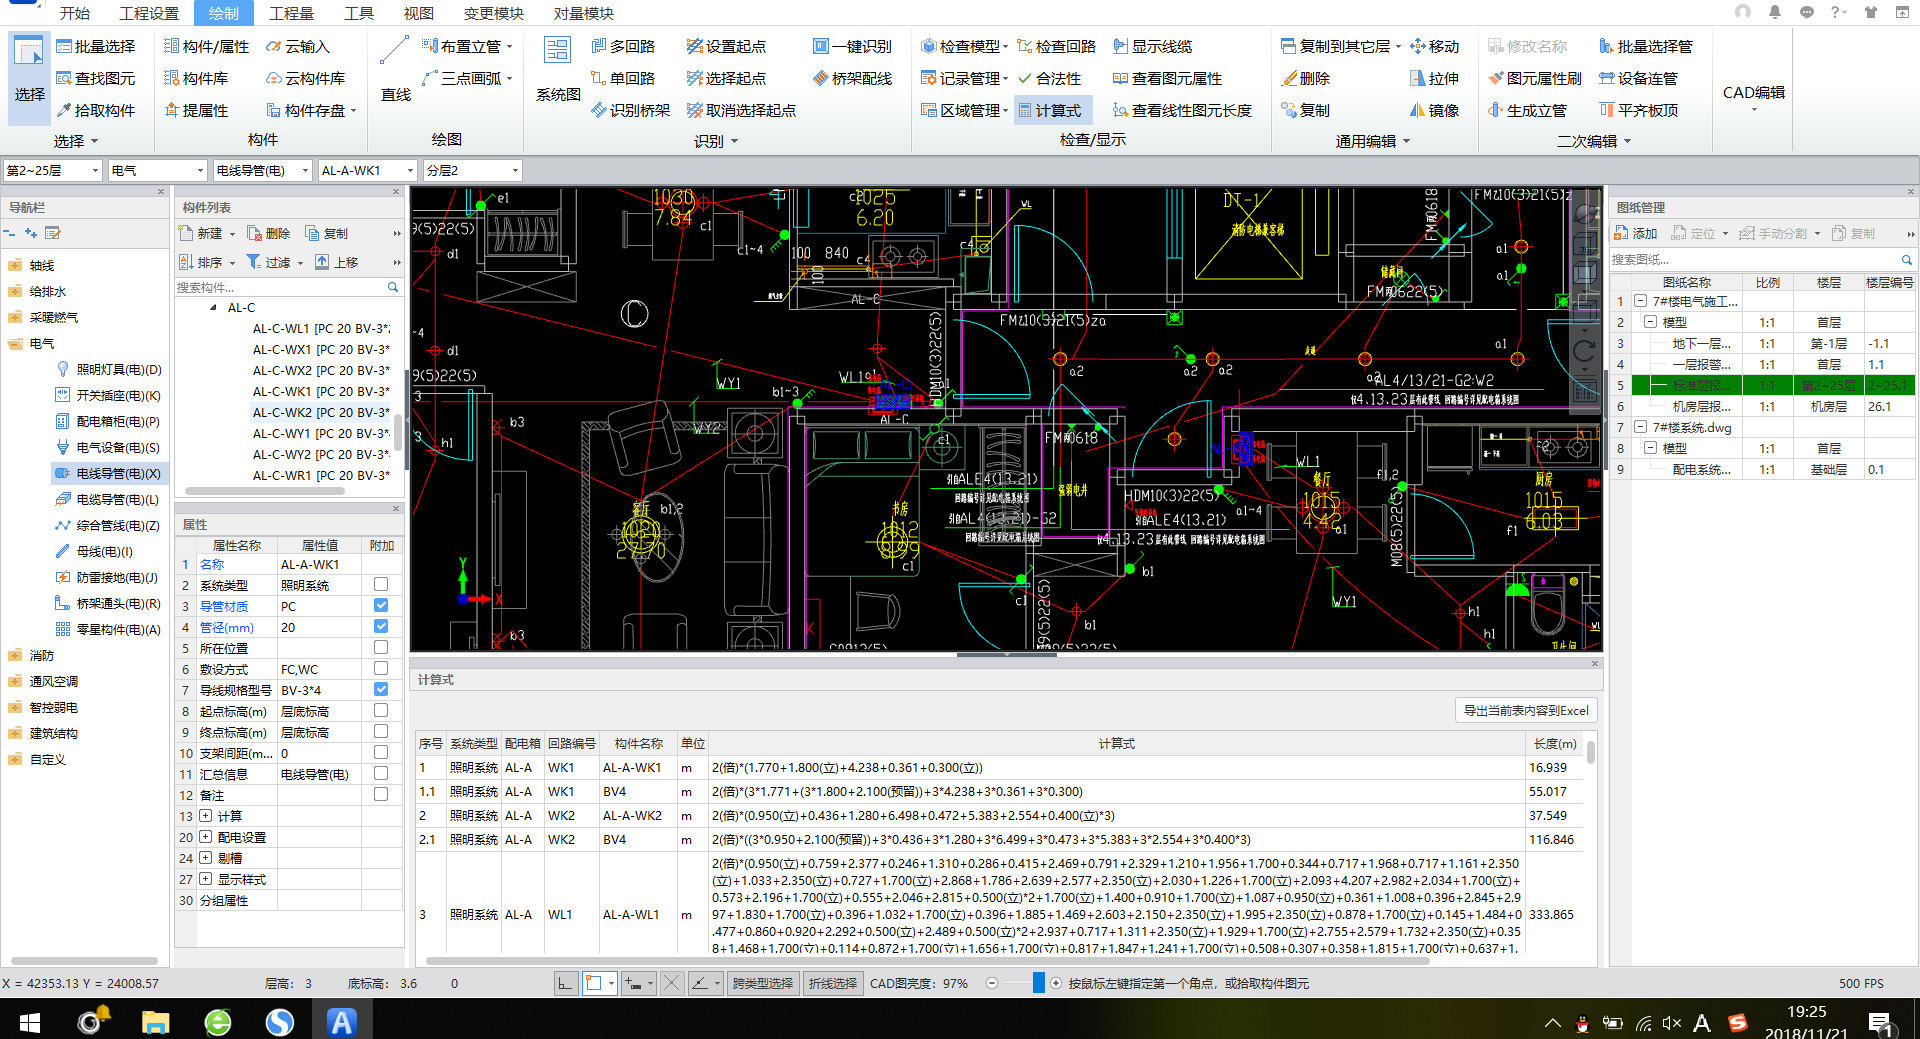Open the 构件库 tool

tap(196, 79)
